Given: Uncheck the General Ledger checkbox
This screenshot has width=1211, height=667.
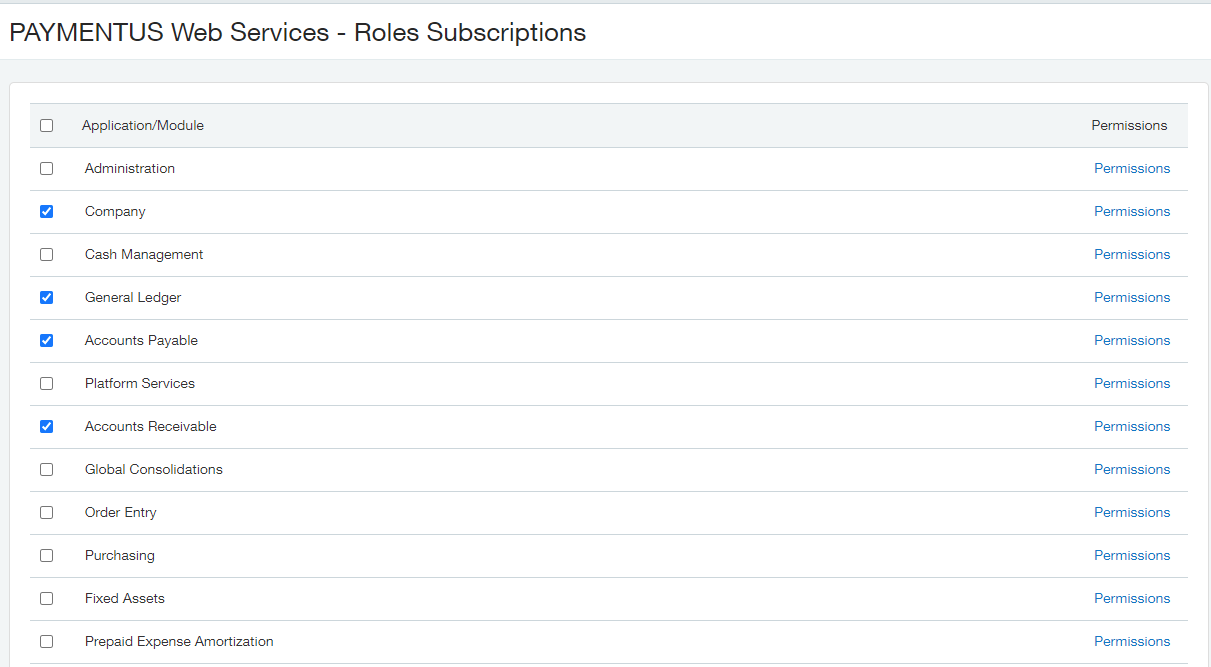Looking at the screenshot, I should pyautogui.click(x=46, y=298).
